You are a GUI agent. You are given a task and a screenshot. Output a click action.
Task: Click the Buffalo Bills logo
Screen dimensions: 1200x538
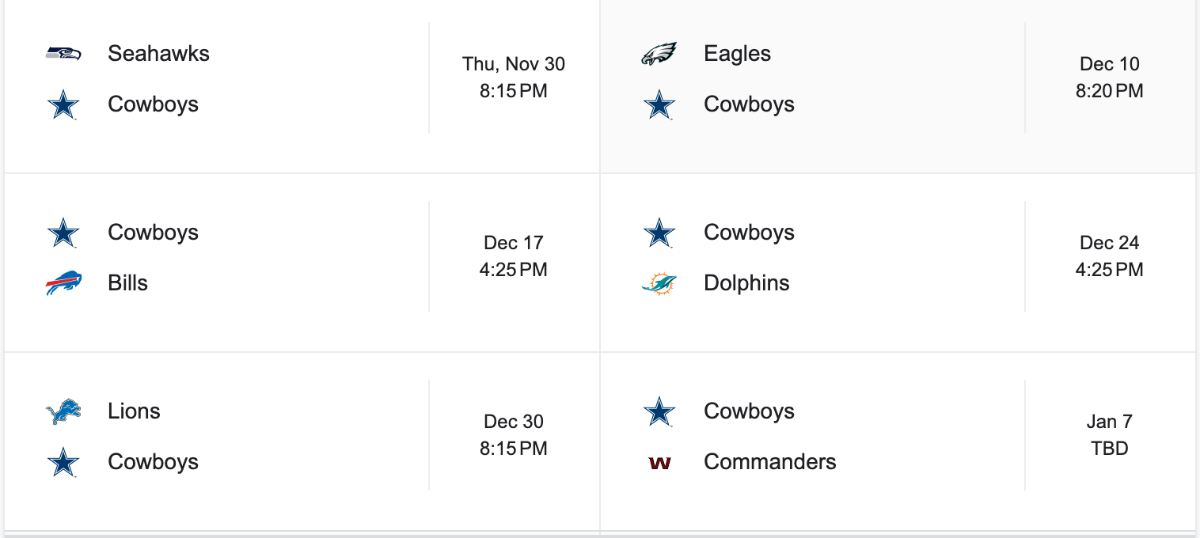[63, 283]
